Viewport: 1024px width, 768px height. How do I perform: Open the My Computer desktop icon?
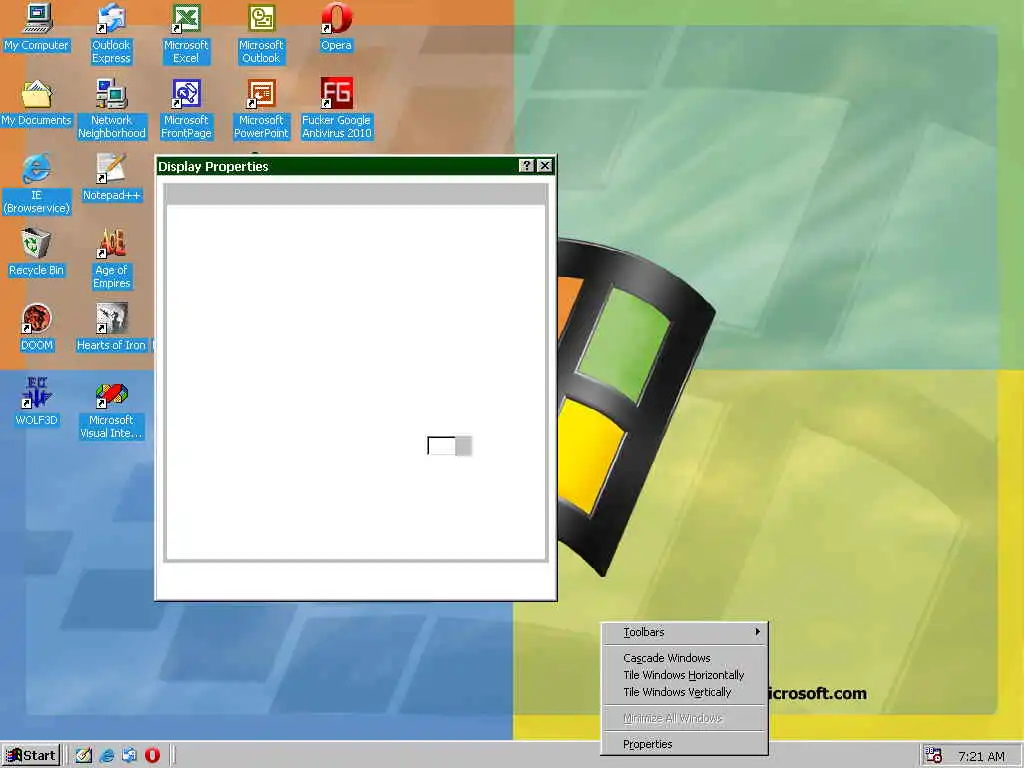coord(37,27)
